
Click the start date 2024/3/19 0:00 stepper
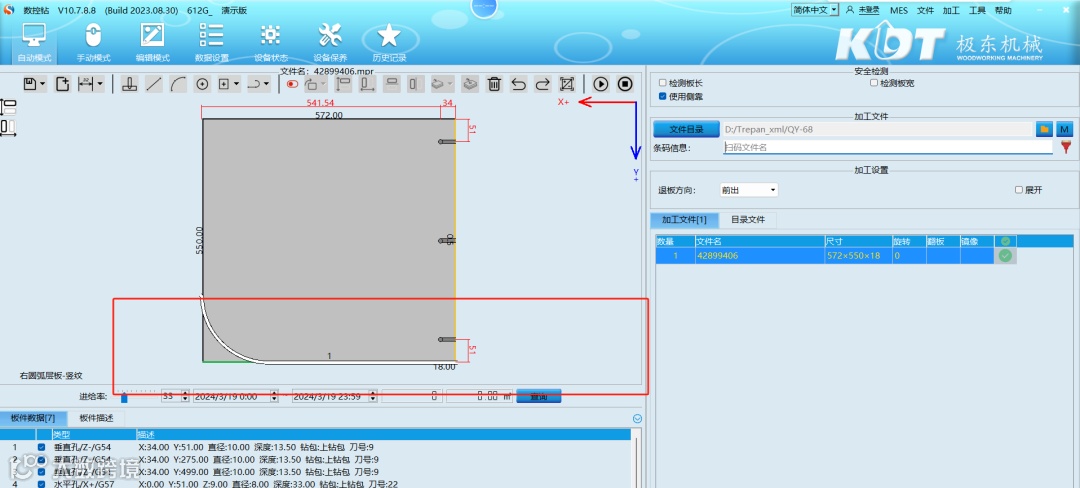pos(276,396)
